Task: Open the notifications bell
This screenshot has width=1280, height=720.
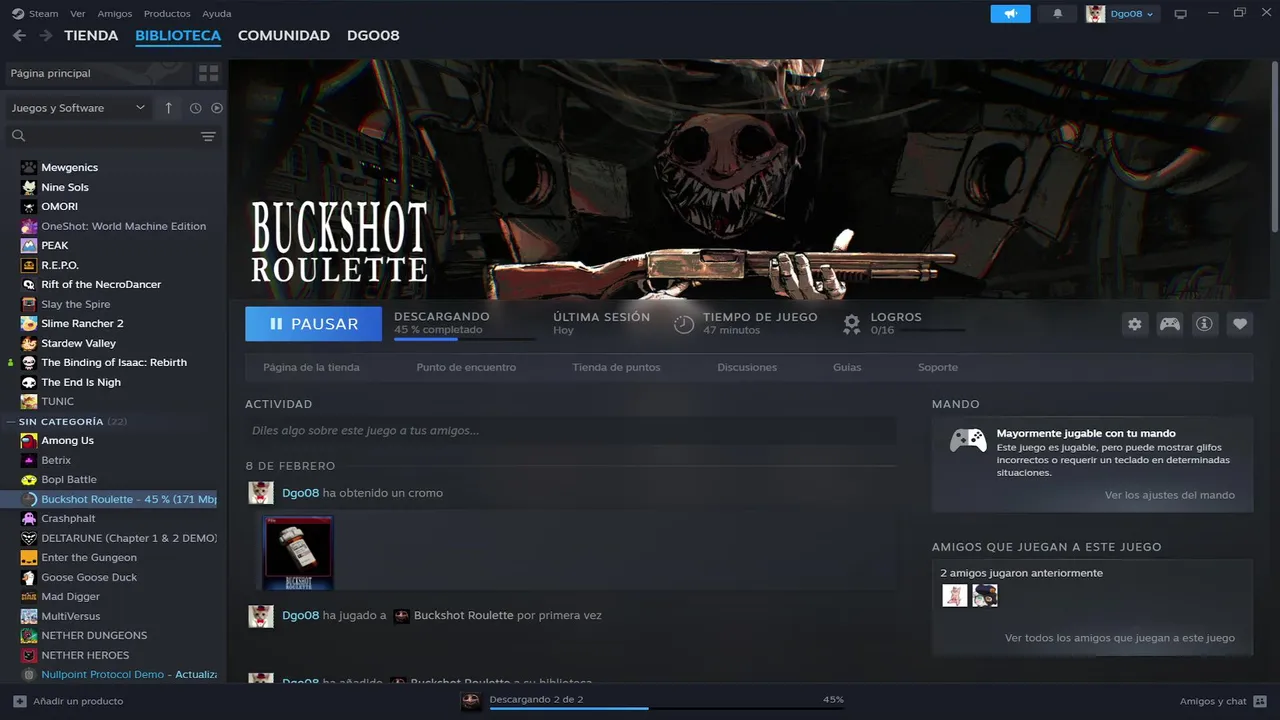Action: 1058,14
